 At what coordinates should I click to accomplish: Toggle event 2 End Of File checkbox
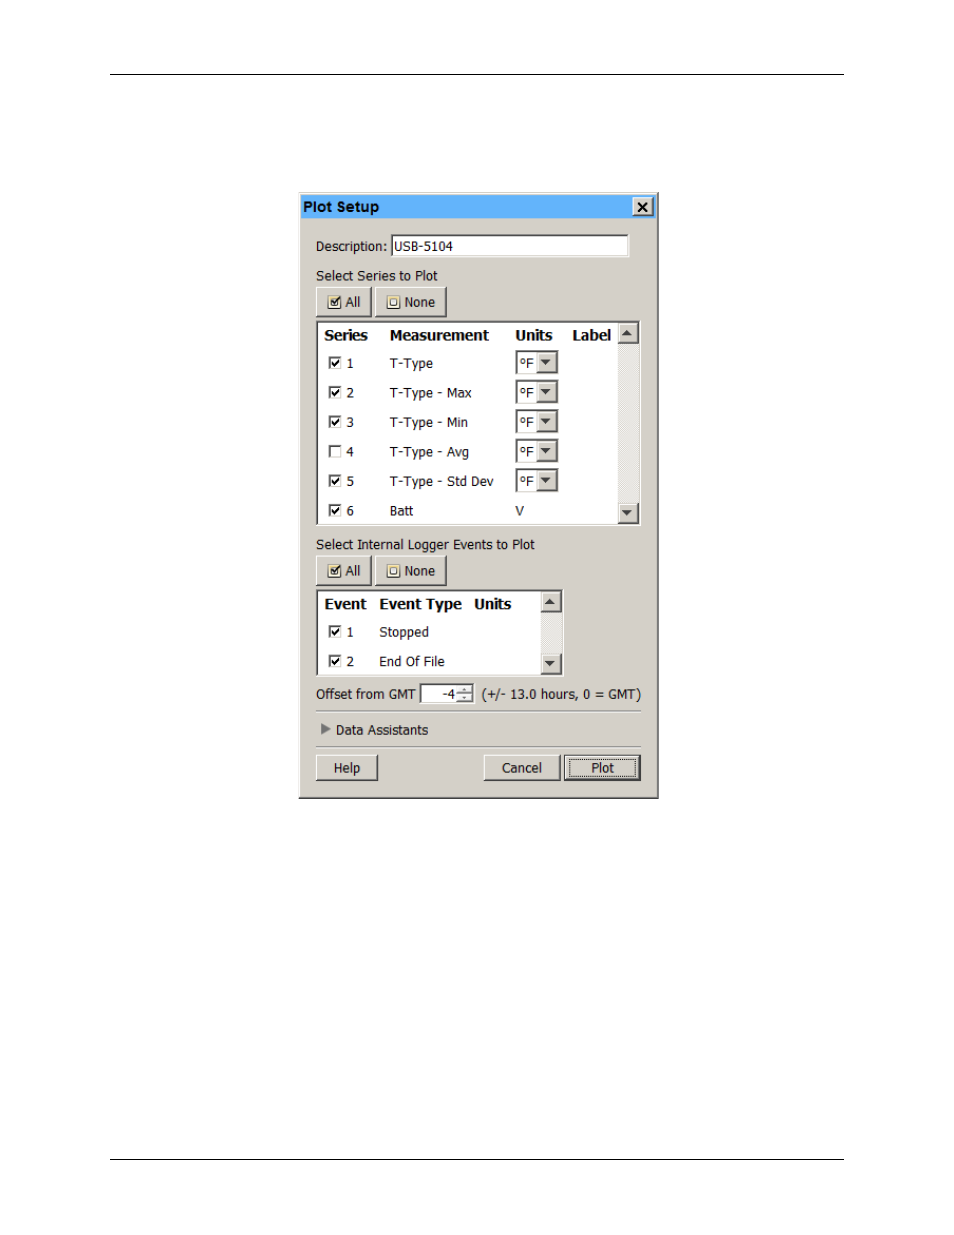(x=335, y=661)
